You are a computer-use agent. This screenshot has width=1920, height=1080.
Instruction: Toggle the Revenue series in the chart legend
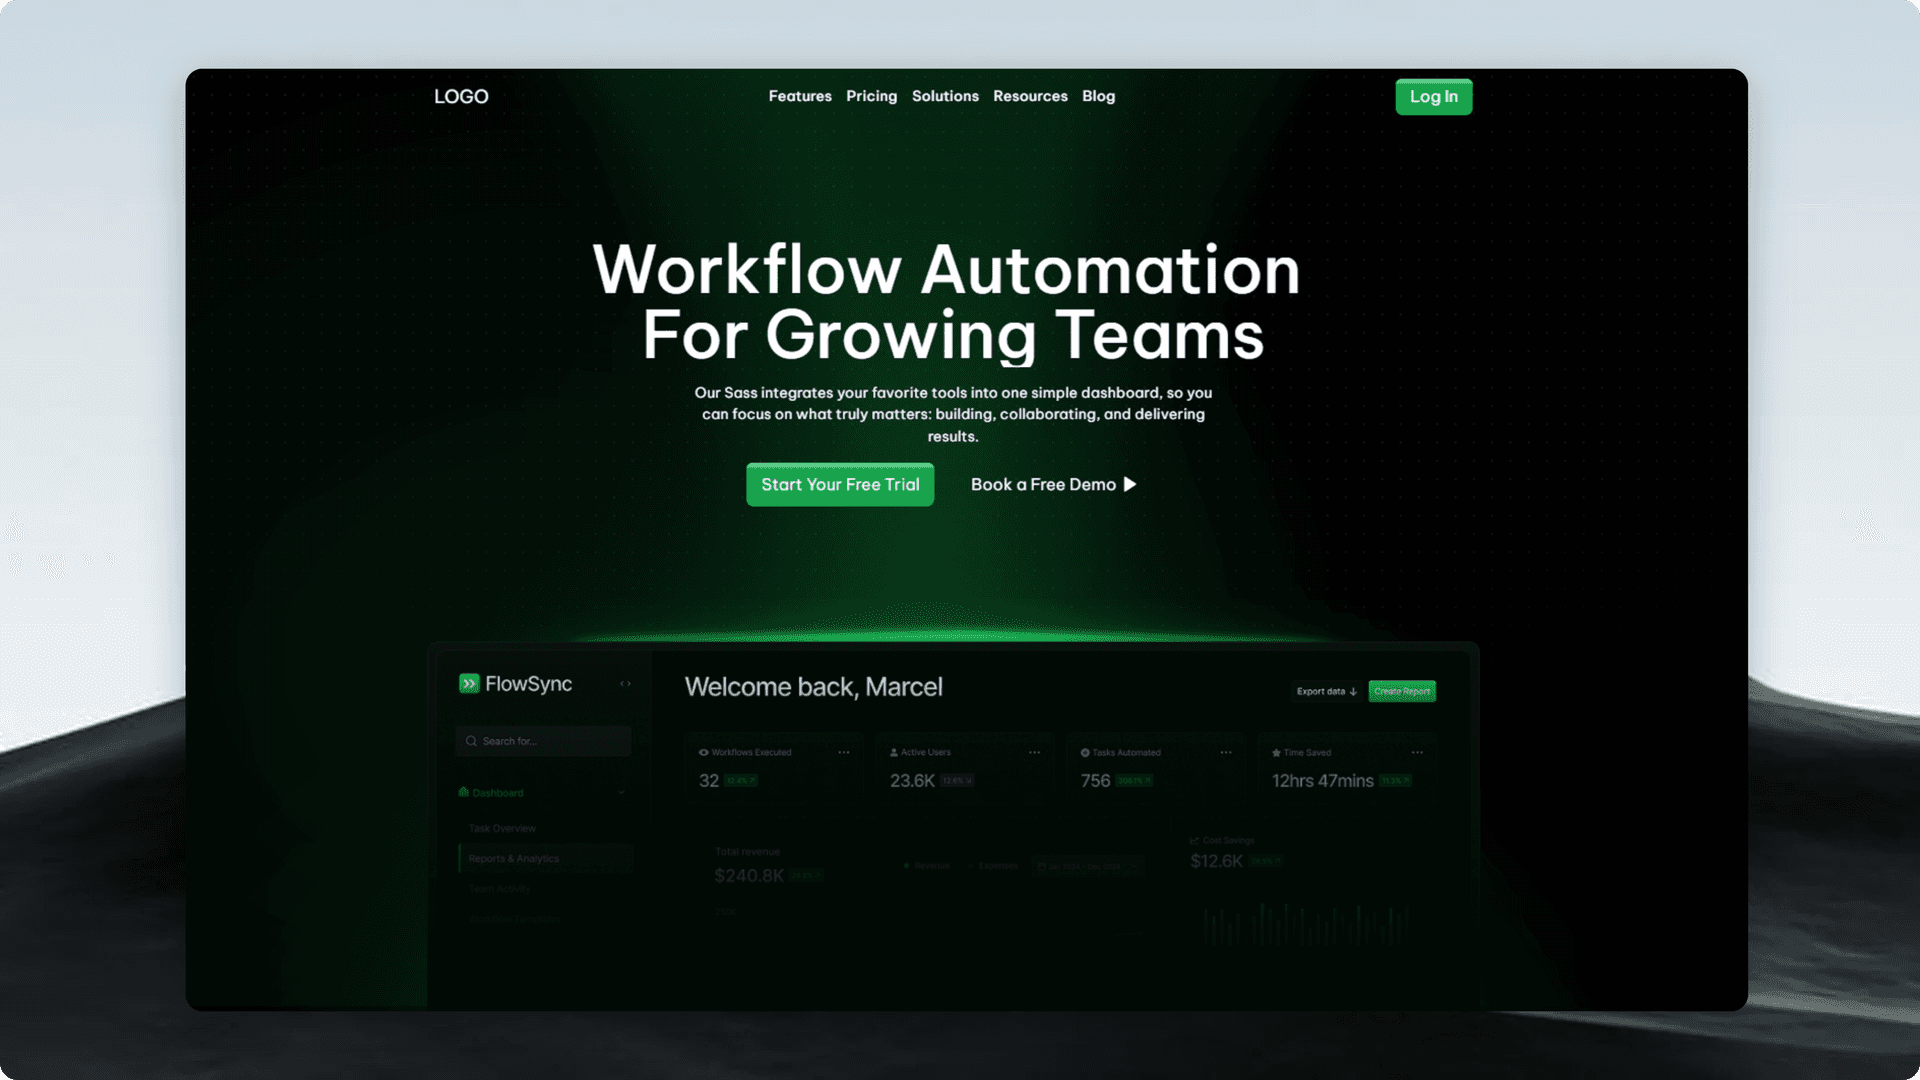tap(928, 866)
